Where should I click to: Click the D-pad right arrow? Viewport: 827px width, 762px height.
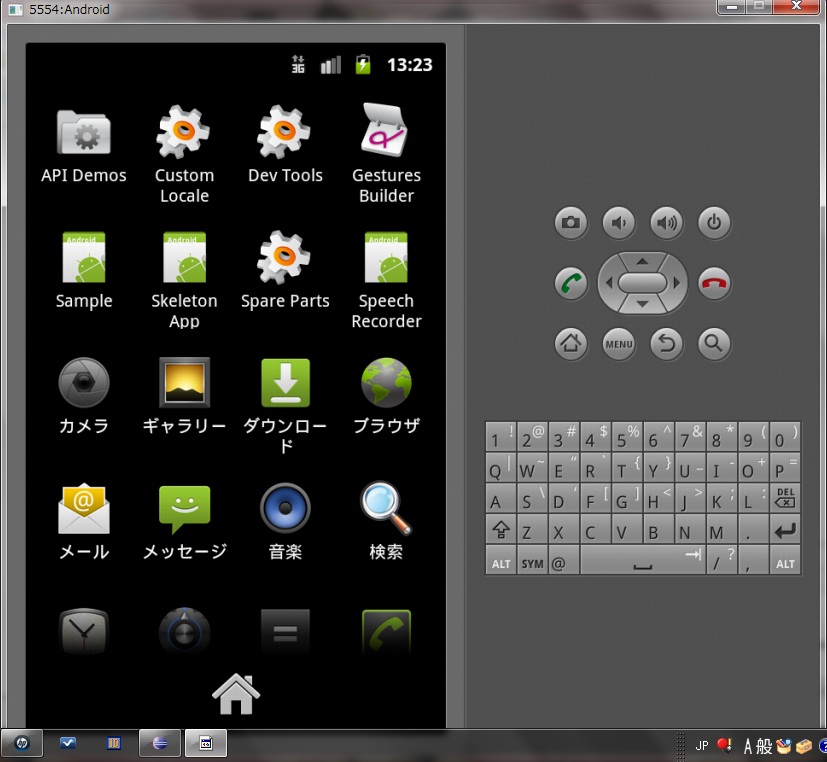coord(676,283)
